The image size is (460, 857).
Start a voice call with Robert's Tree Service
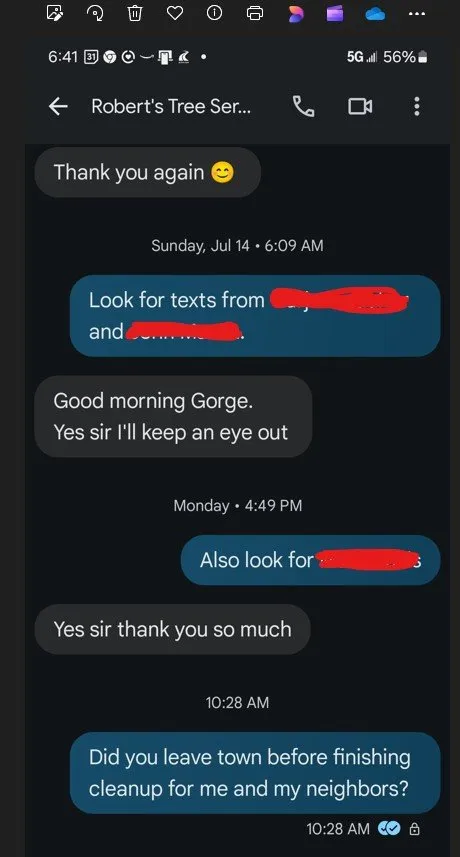(x=304, y=106)
